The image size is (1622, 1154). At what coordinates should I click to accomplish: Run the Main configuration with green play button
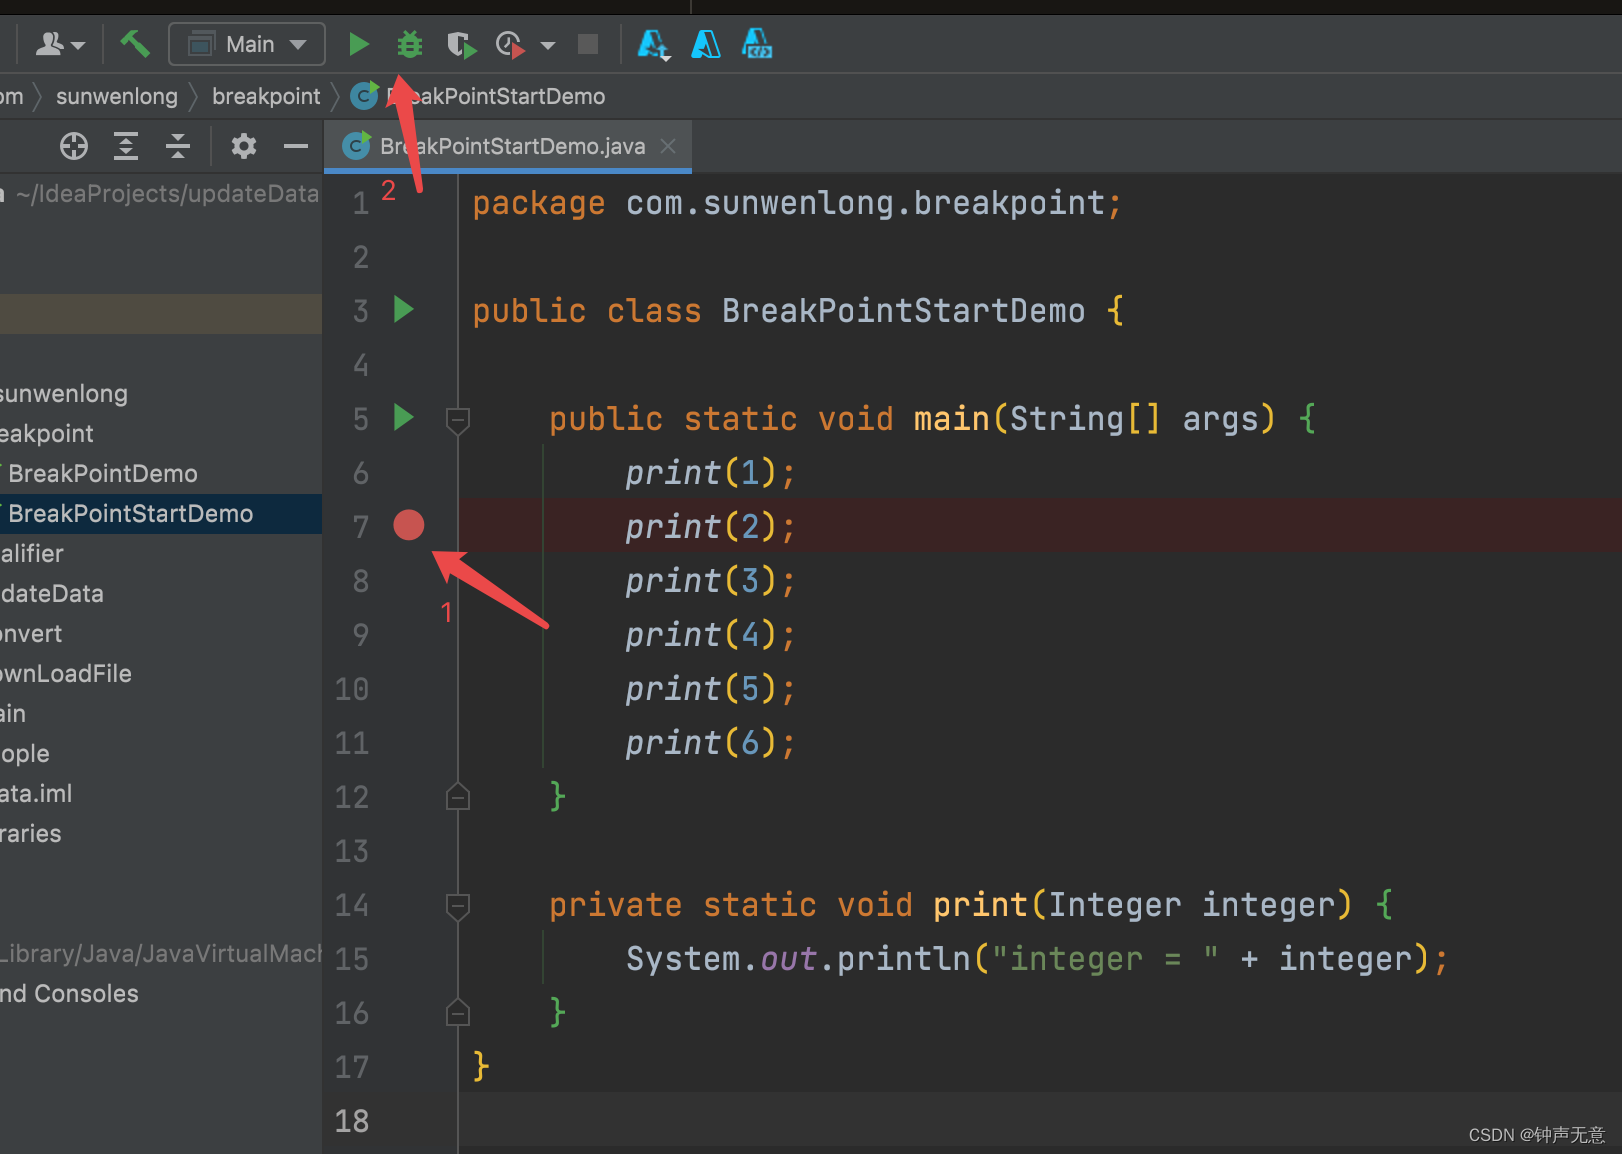click(x=359, y=44)
